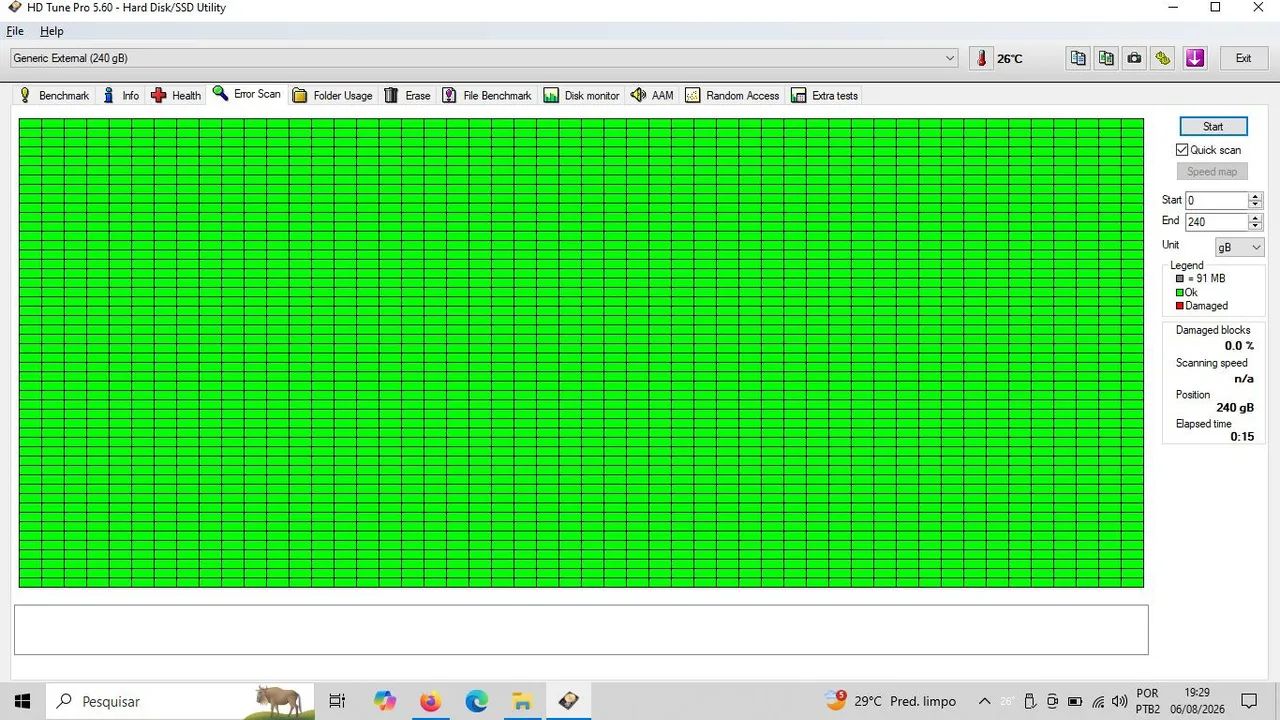The height and width of the screenshot is (720, 1280).
Task: Click the empty log text box below grid
Action: (581, 630)
